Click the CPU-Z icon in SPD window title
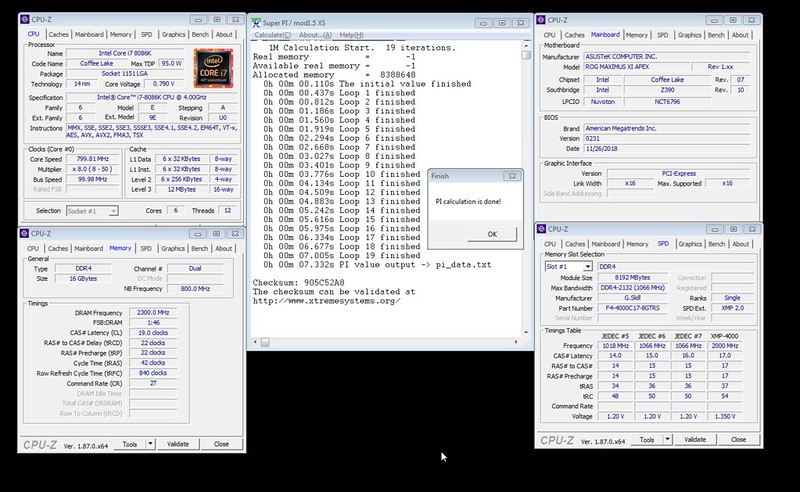800x492 pixels. point(541,229)
